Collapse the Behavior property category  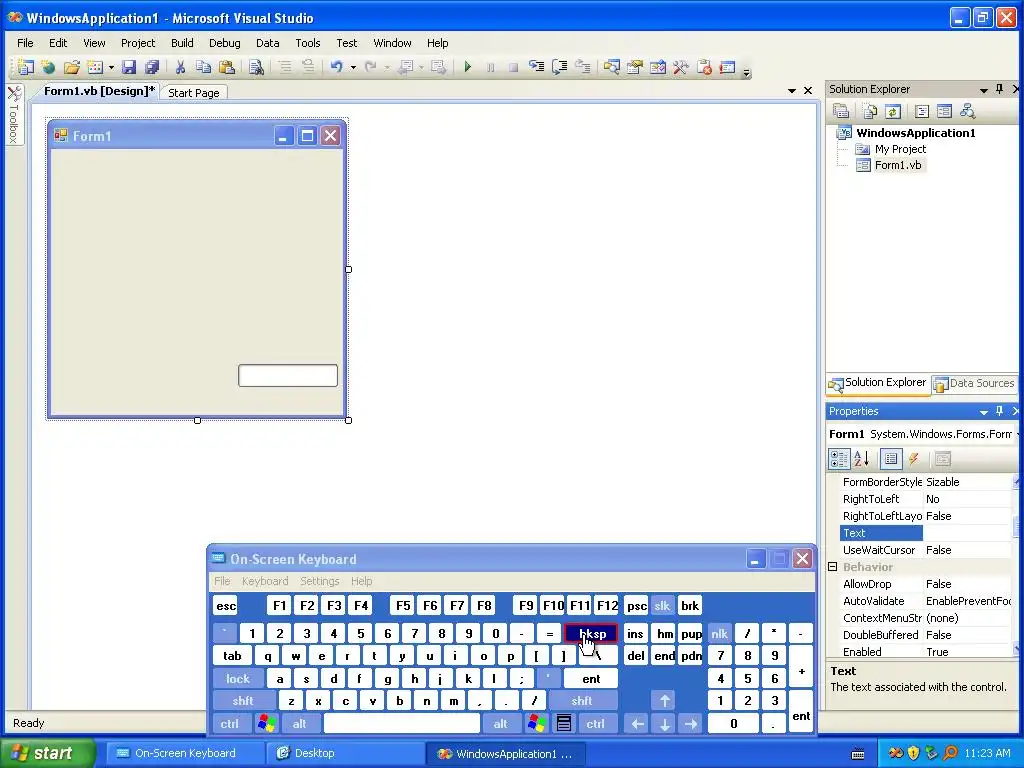(833, 567)
